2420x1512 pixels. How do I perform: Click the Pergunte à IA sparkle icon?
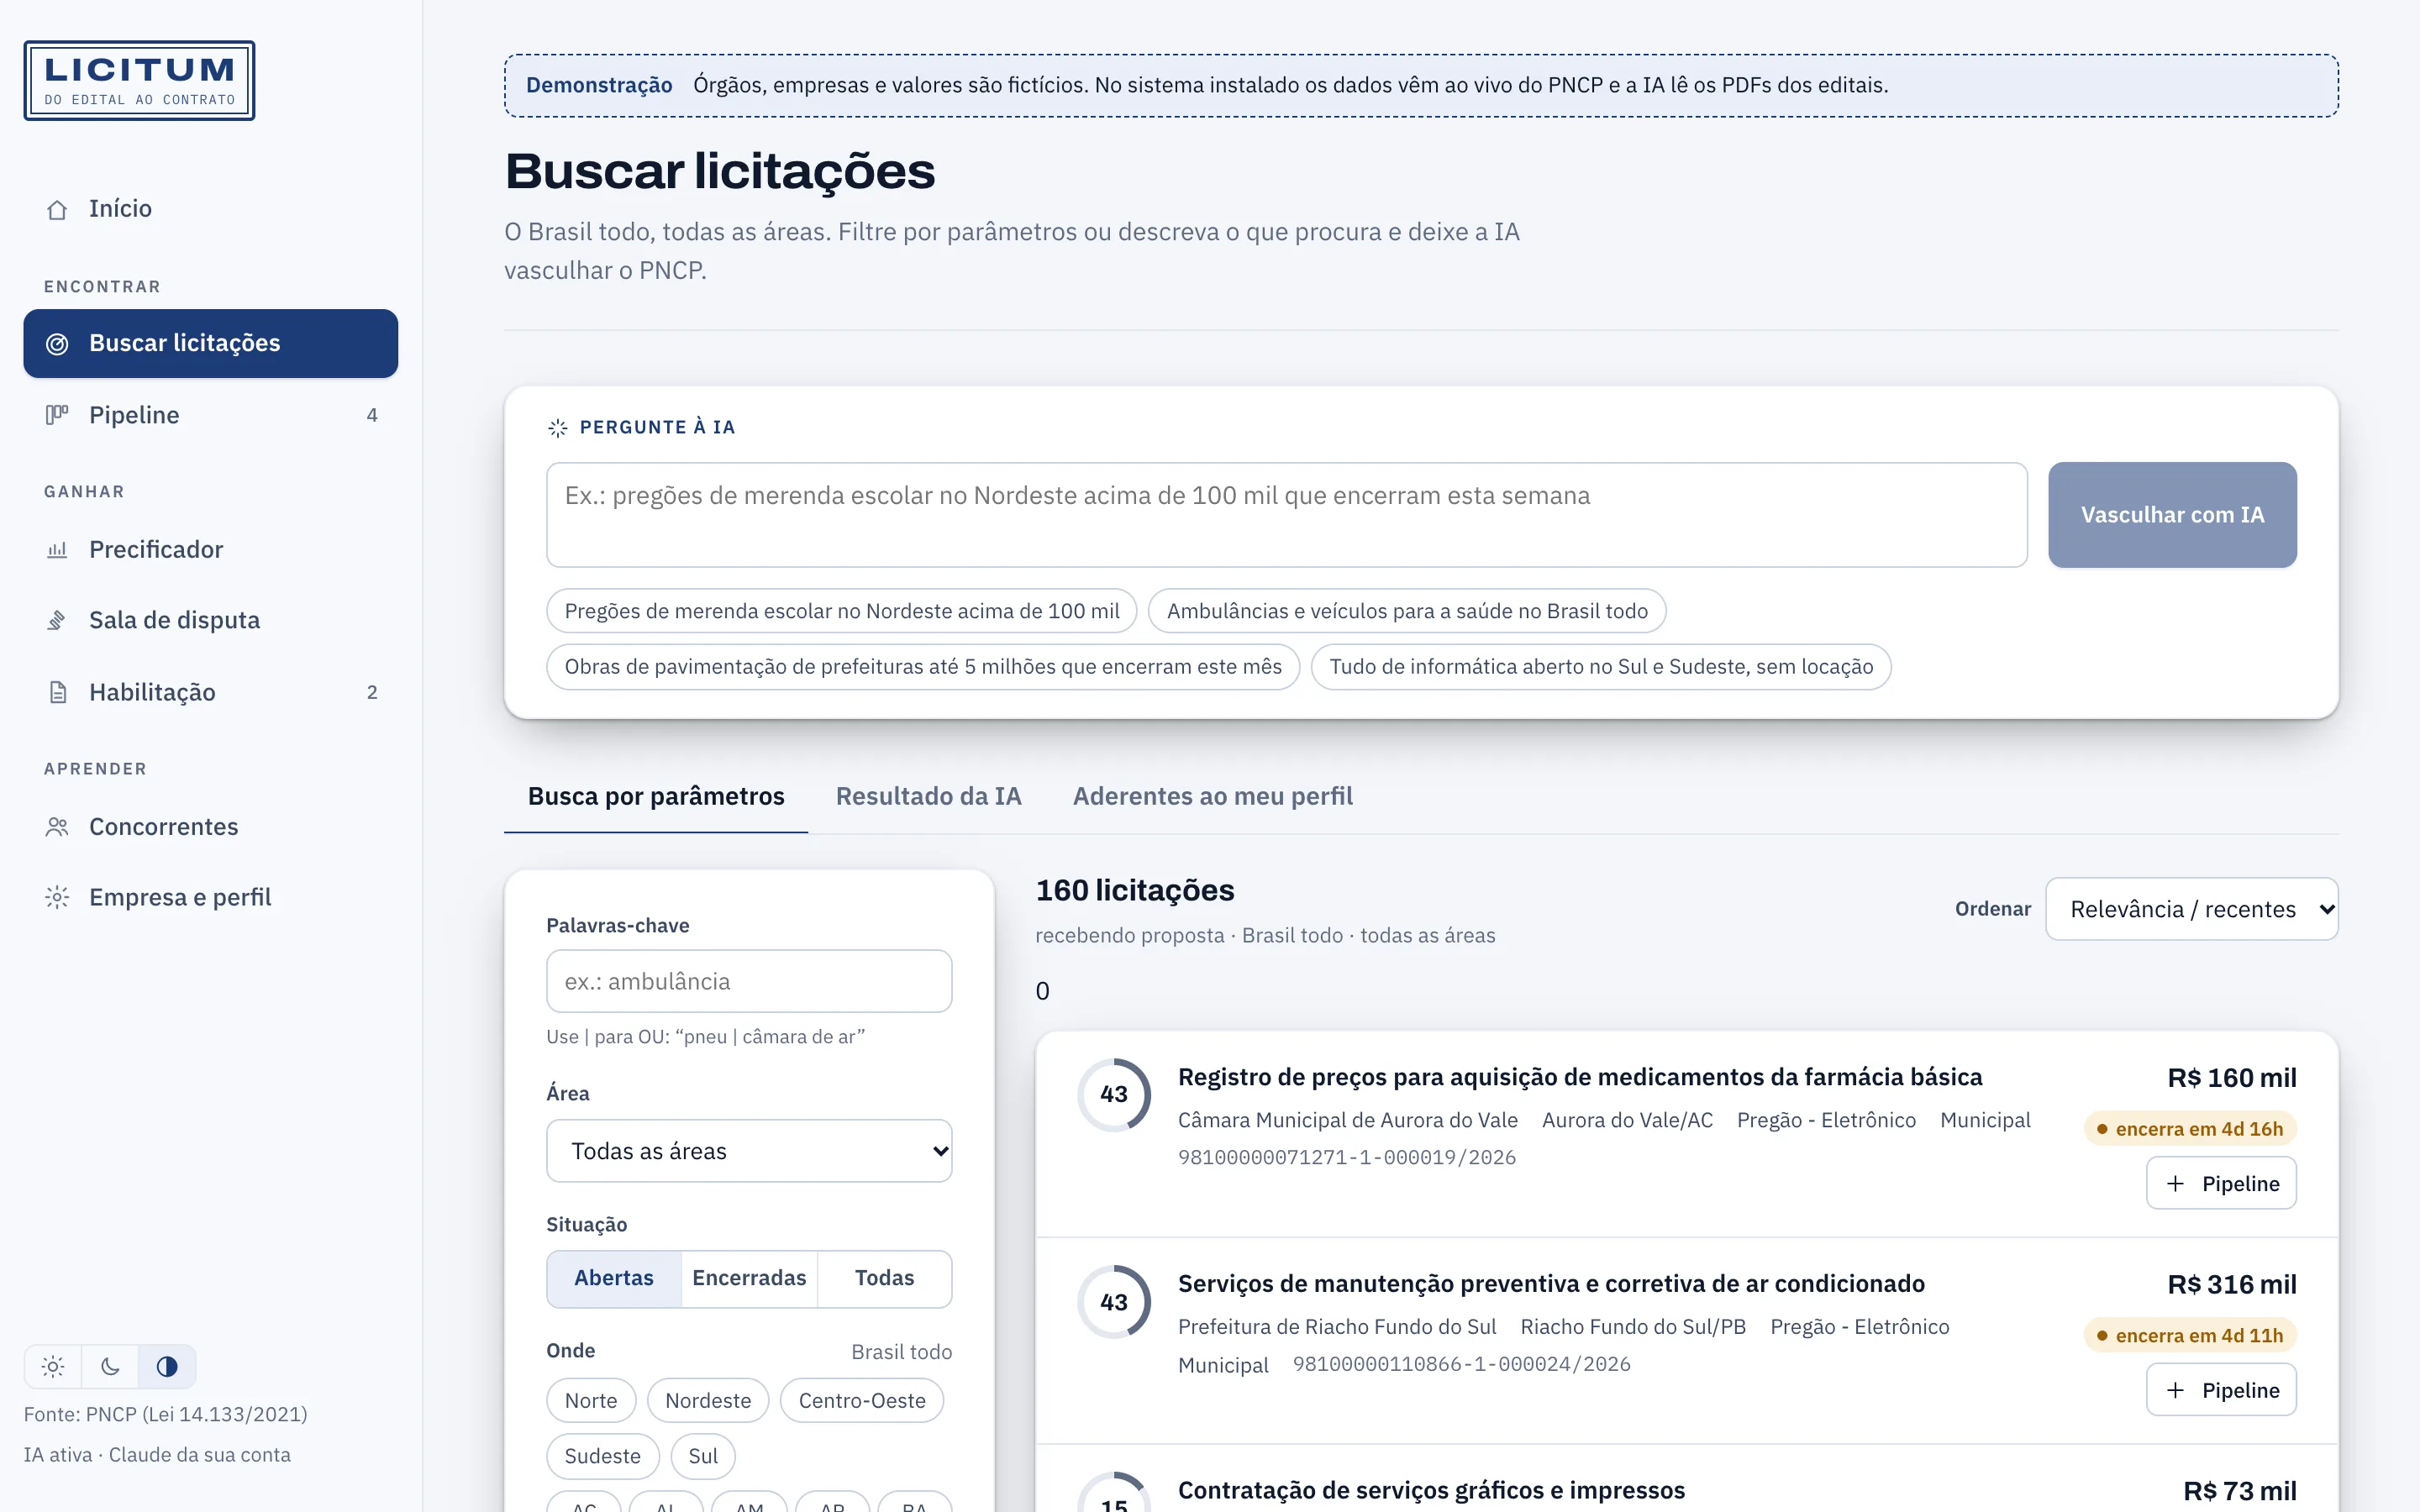(x=558, y=428)
